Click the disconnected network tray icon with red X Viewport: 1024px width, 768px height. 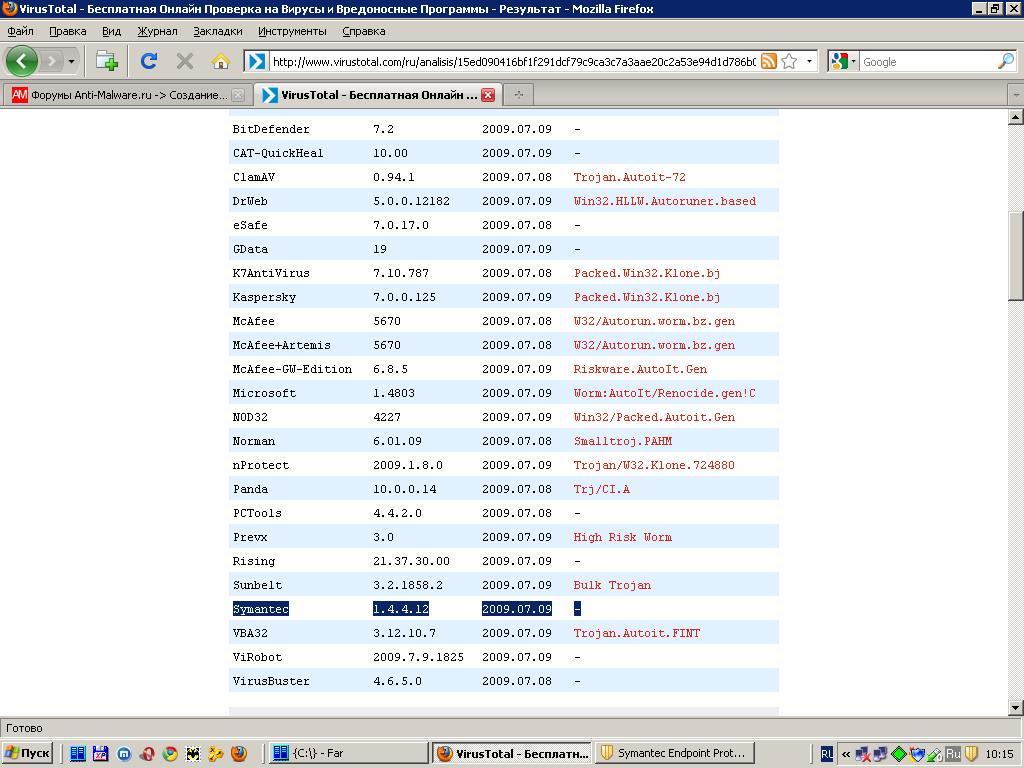coord(863,754)
